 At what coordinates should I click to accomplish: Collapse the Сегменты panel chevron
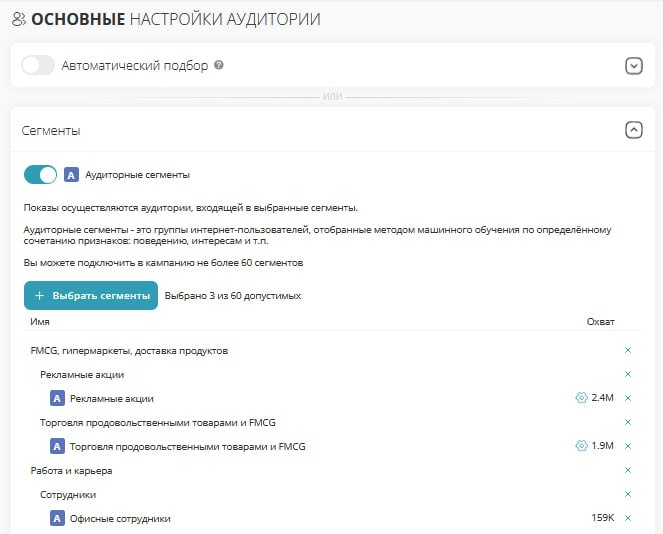click(x=634, y=130)
